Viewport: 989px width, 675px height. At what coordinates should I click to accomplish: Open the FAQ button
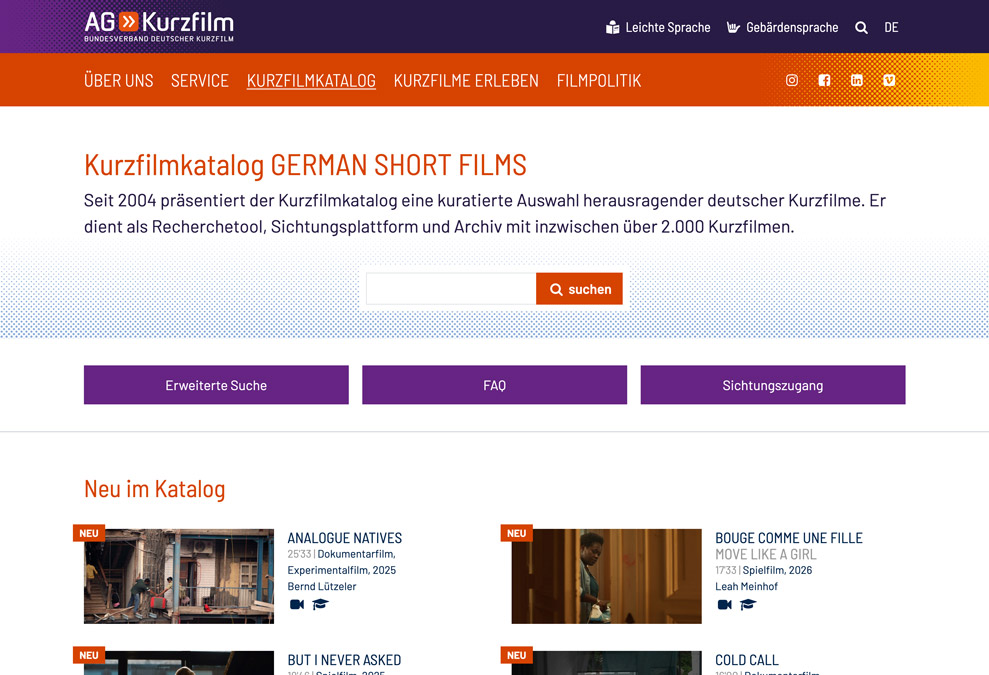pos(494,385)
